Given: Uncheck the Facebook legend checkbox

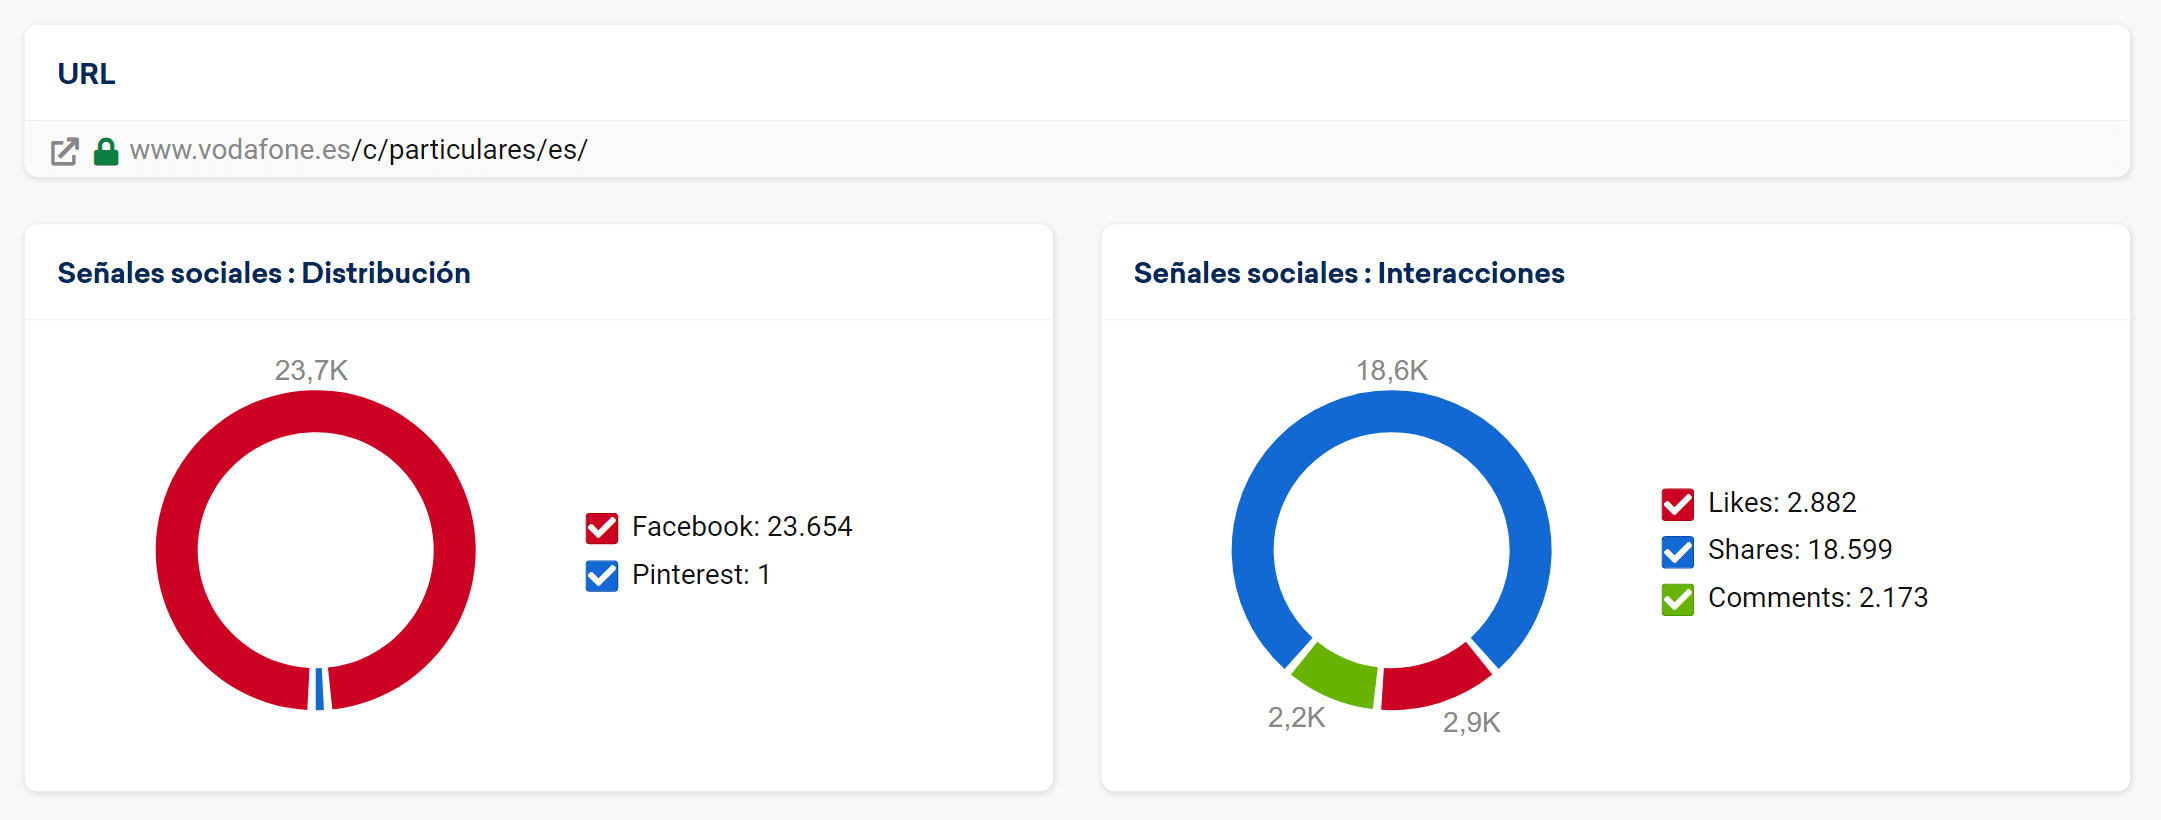Looking at the screenshot, I should (x=602, y=528).
